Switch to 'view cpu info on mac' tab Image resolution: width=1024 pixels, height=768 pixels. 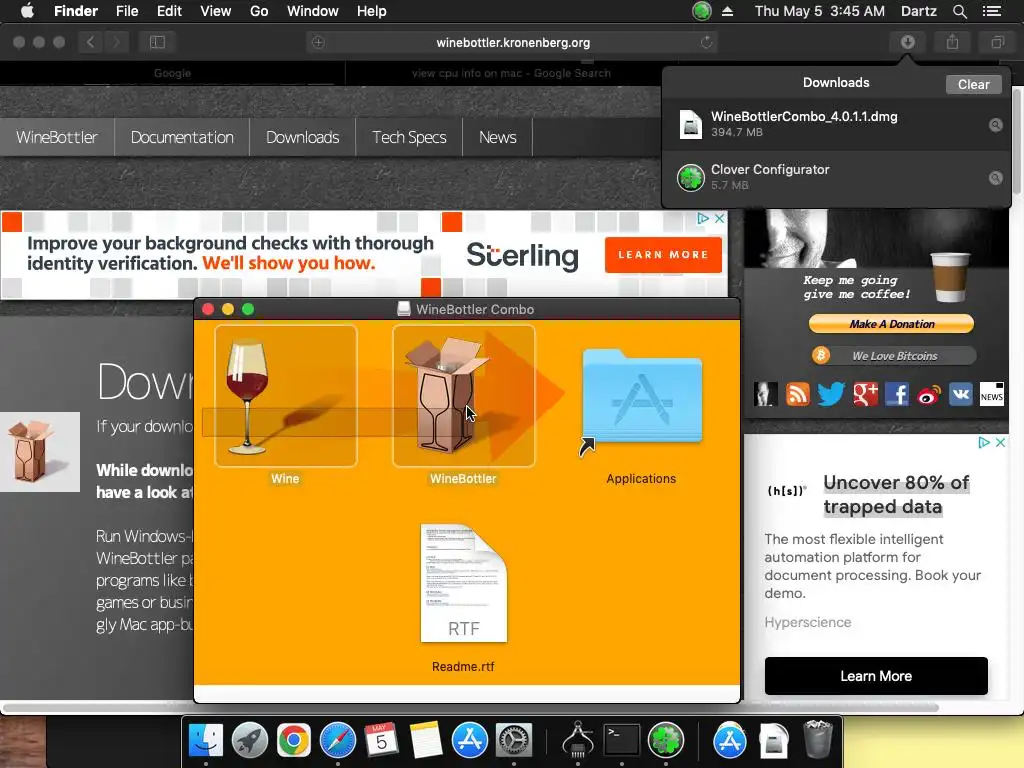pyautogui.click(x=511, y=73)
